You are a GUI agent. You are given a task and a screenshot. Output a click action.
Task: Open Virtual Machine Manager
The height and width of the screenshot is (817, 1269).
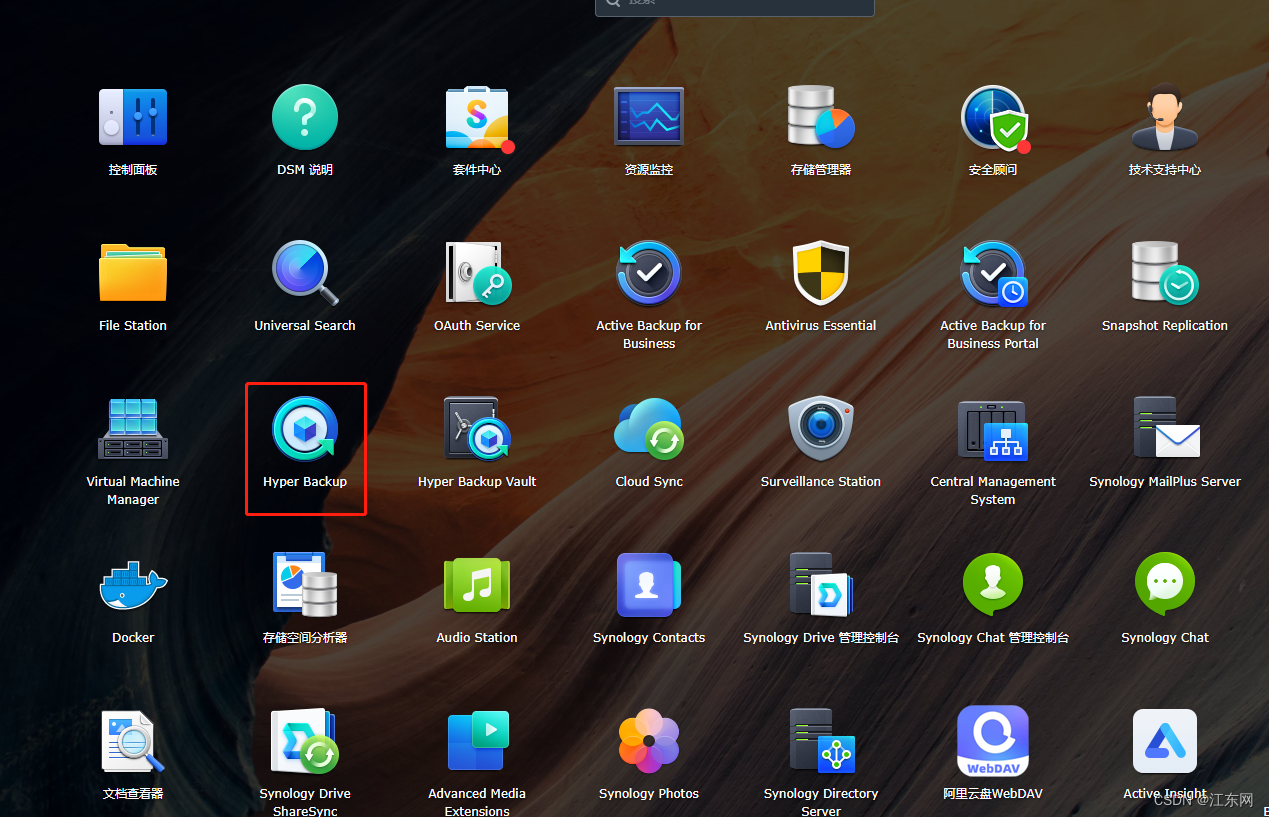click(x=133, y=429)
